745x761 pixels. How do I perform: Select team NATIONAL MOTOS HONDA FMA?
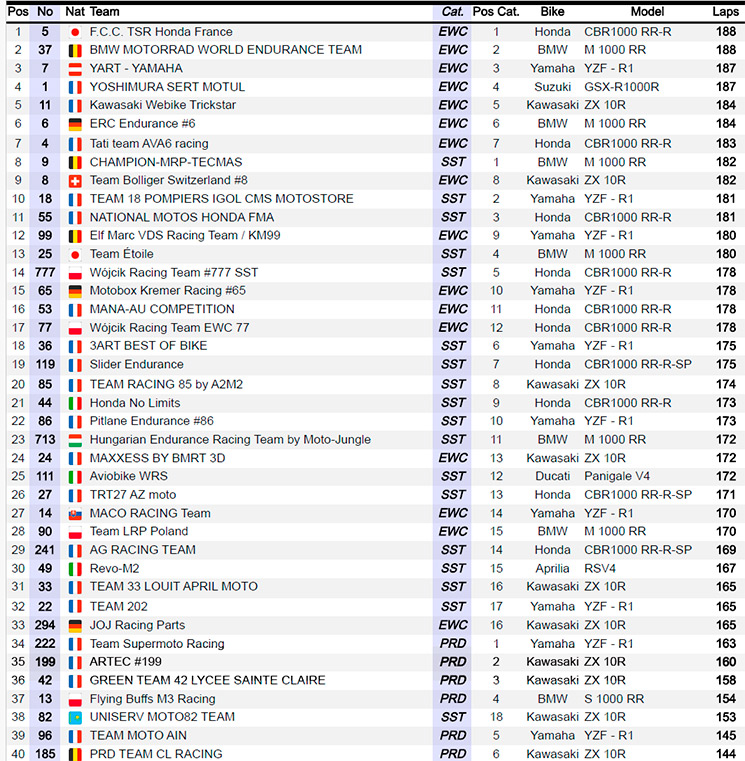tap(182, 217)
